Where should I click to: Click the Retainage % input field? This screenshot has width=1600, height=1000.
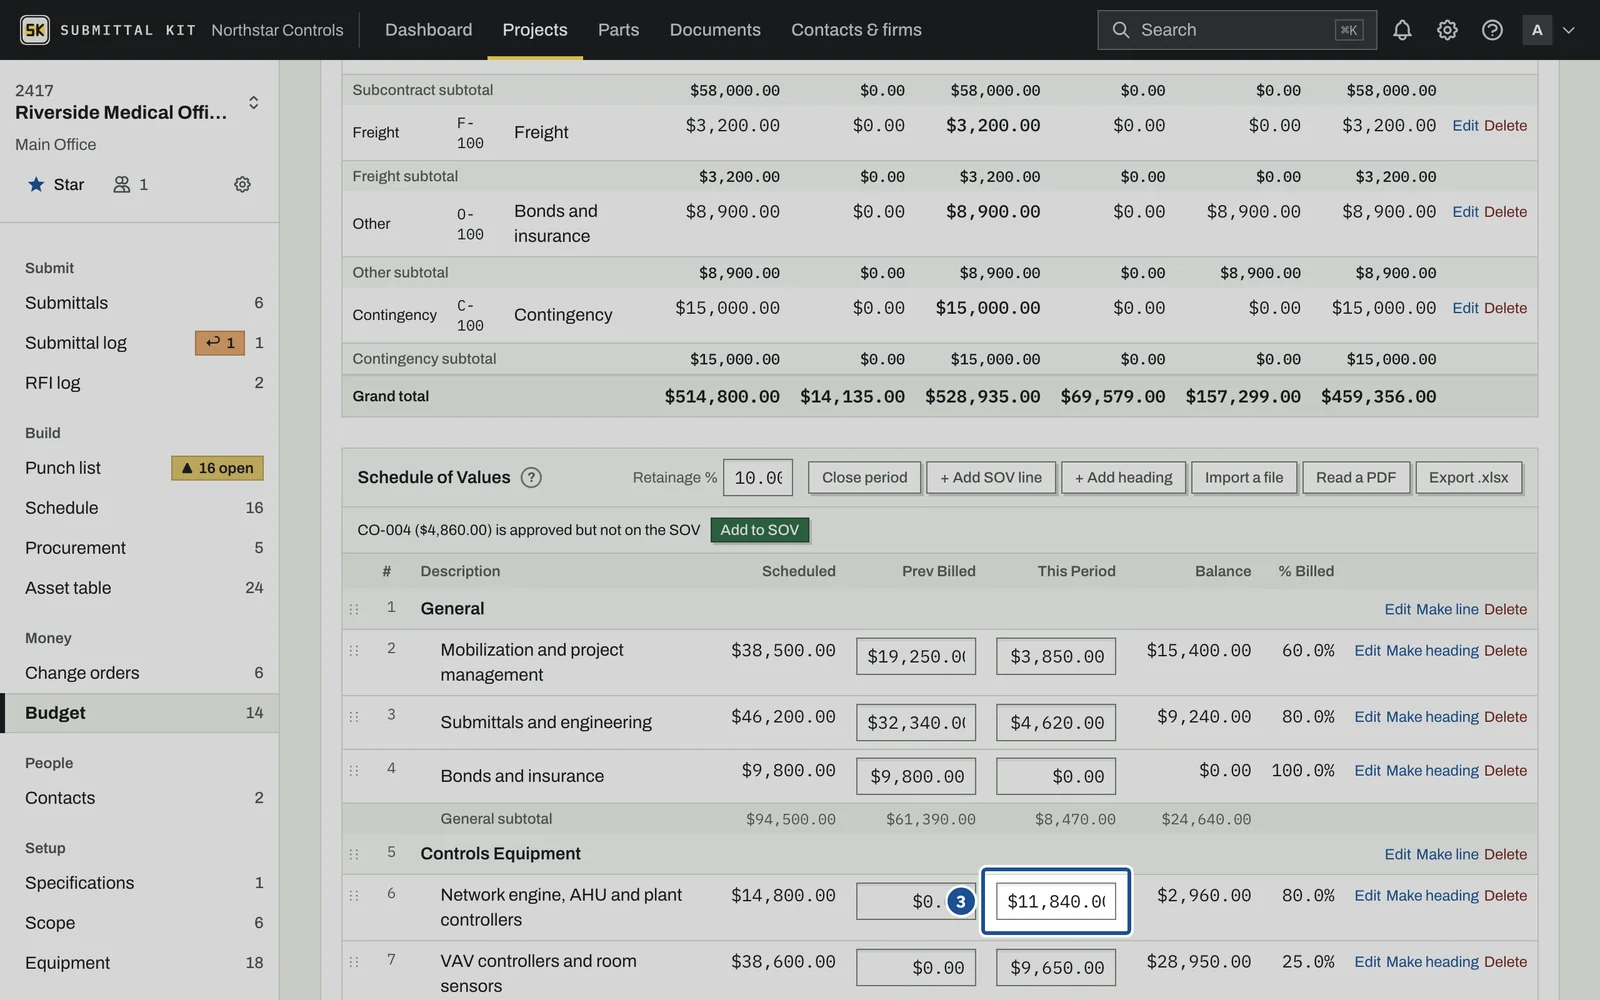(x=758, y=478)
